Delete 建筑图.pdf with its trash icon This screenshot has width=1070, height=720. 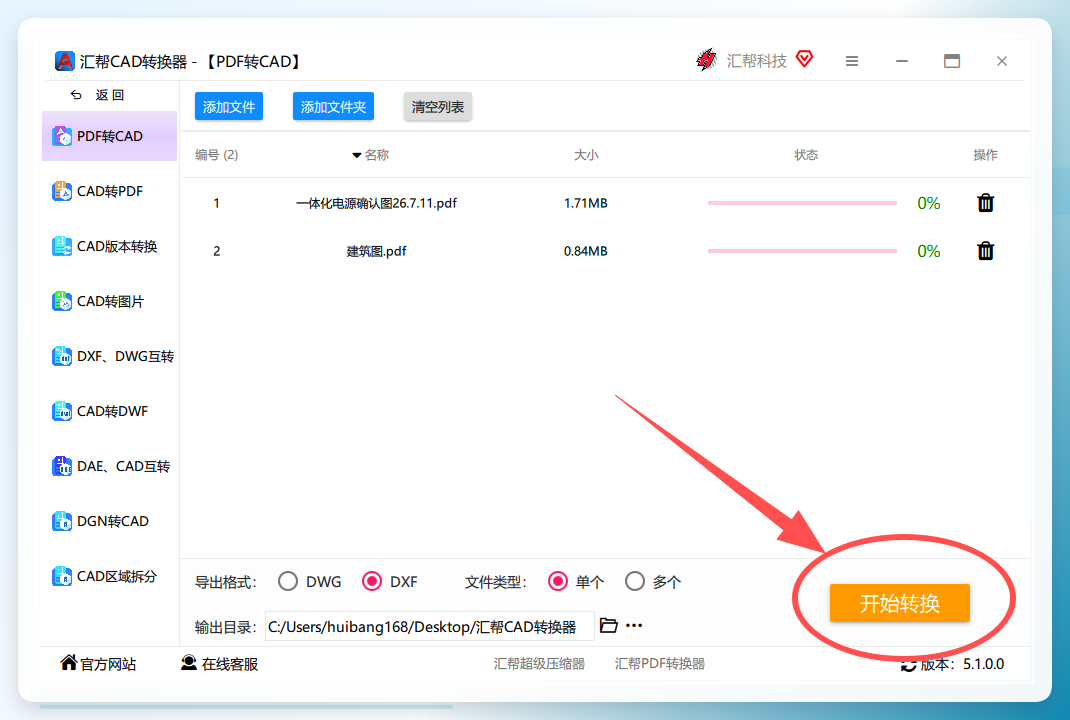[985, 251]
